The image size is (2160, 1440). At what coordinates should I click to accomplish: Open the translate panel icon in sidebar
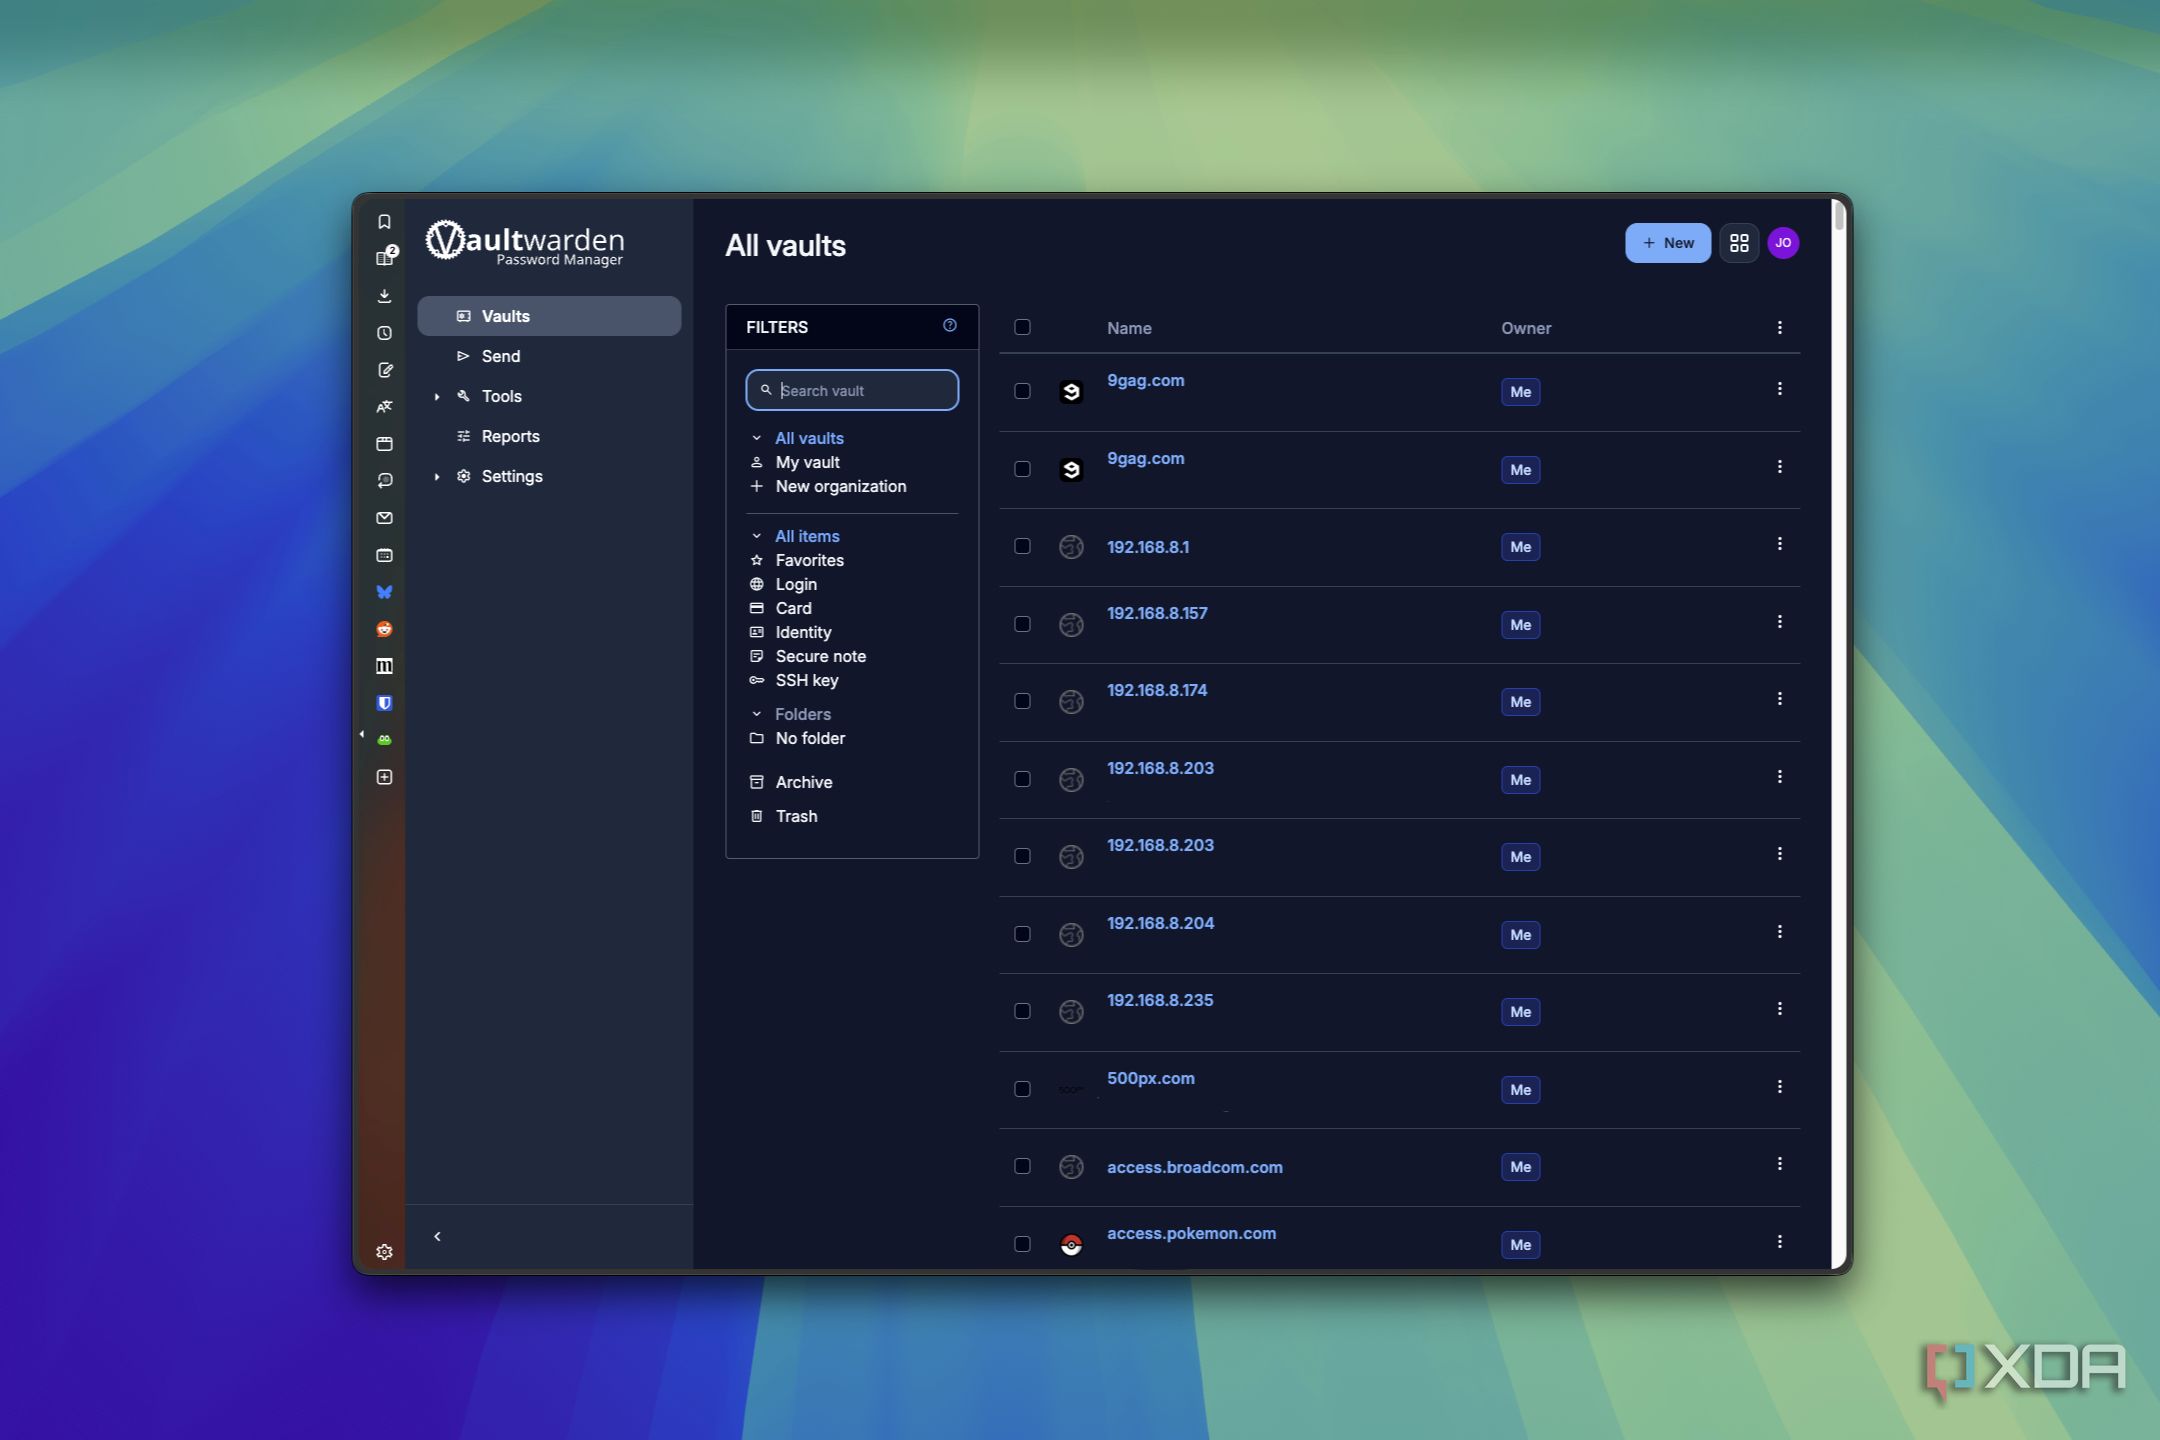384,407
